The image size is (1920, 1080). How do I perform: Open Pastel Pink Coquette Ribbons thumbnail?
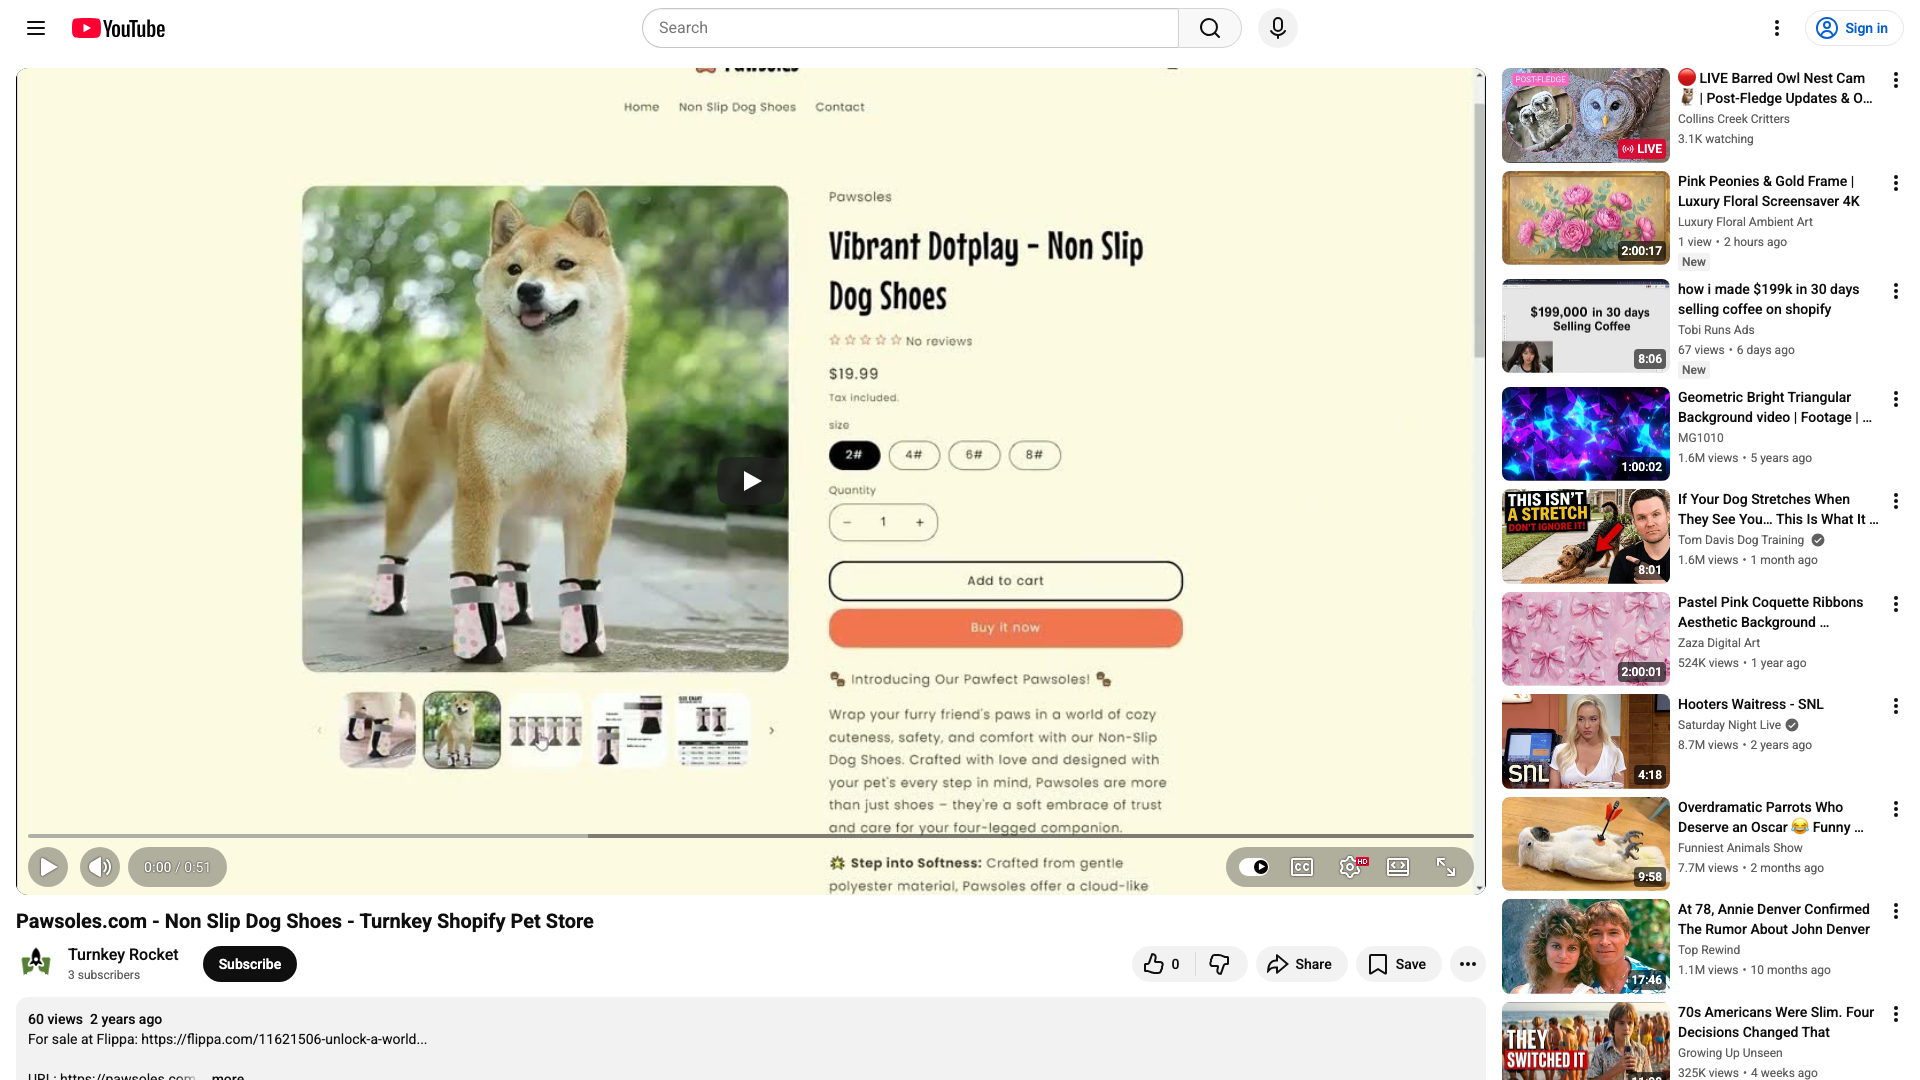tap(1585, 639)
